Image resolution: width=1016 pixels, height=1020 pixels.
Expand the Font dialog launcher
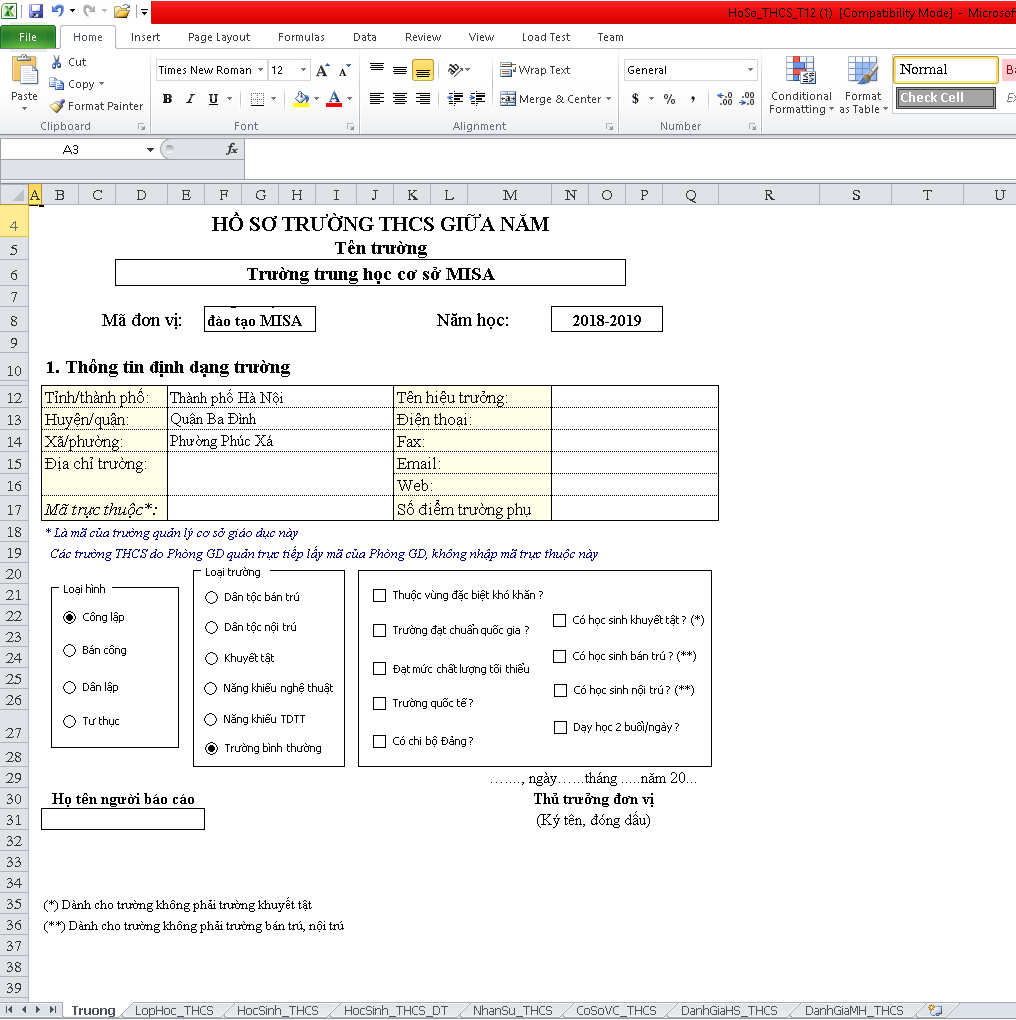pos(350,127)
